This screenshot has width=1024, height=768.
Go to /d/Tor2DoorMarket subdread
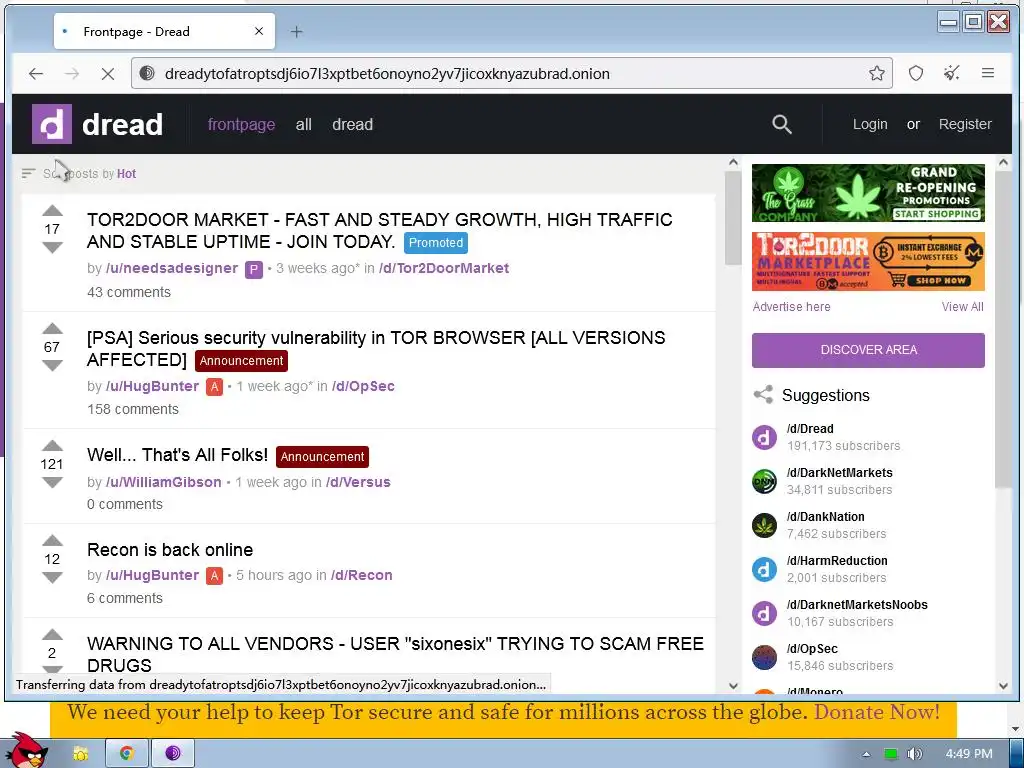pyautogui.click(x=443, y=268)
